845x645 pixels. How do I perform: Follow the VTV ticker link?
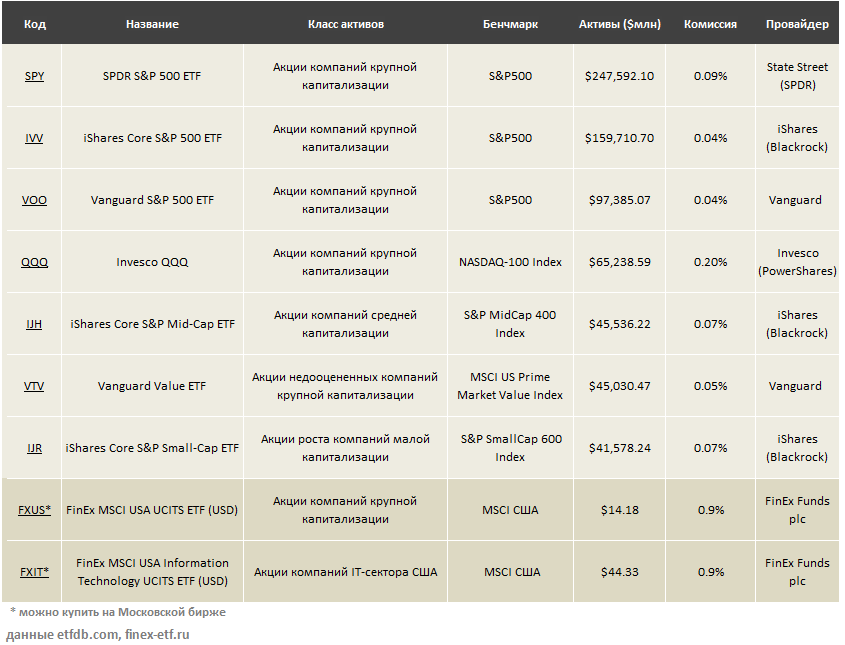point(34,386)
